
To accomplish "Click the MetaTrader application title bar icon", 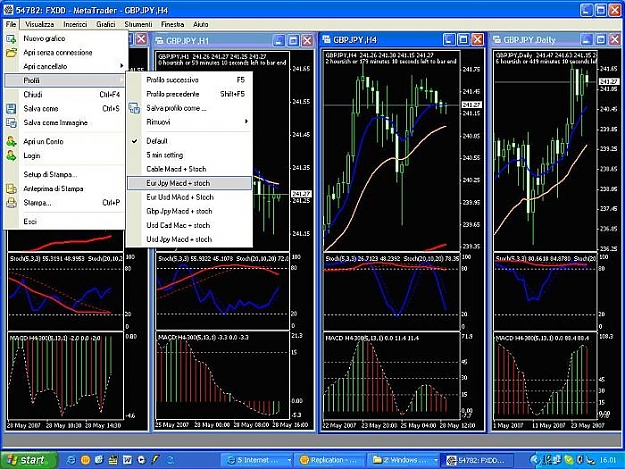I will 8,10.
